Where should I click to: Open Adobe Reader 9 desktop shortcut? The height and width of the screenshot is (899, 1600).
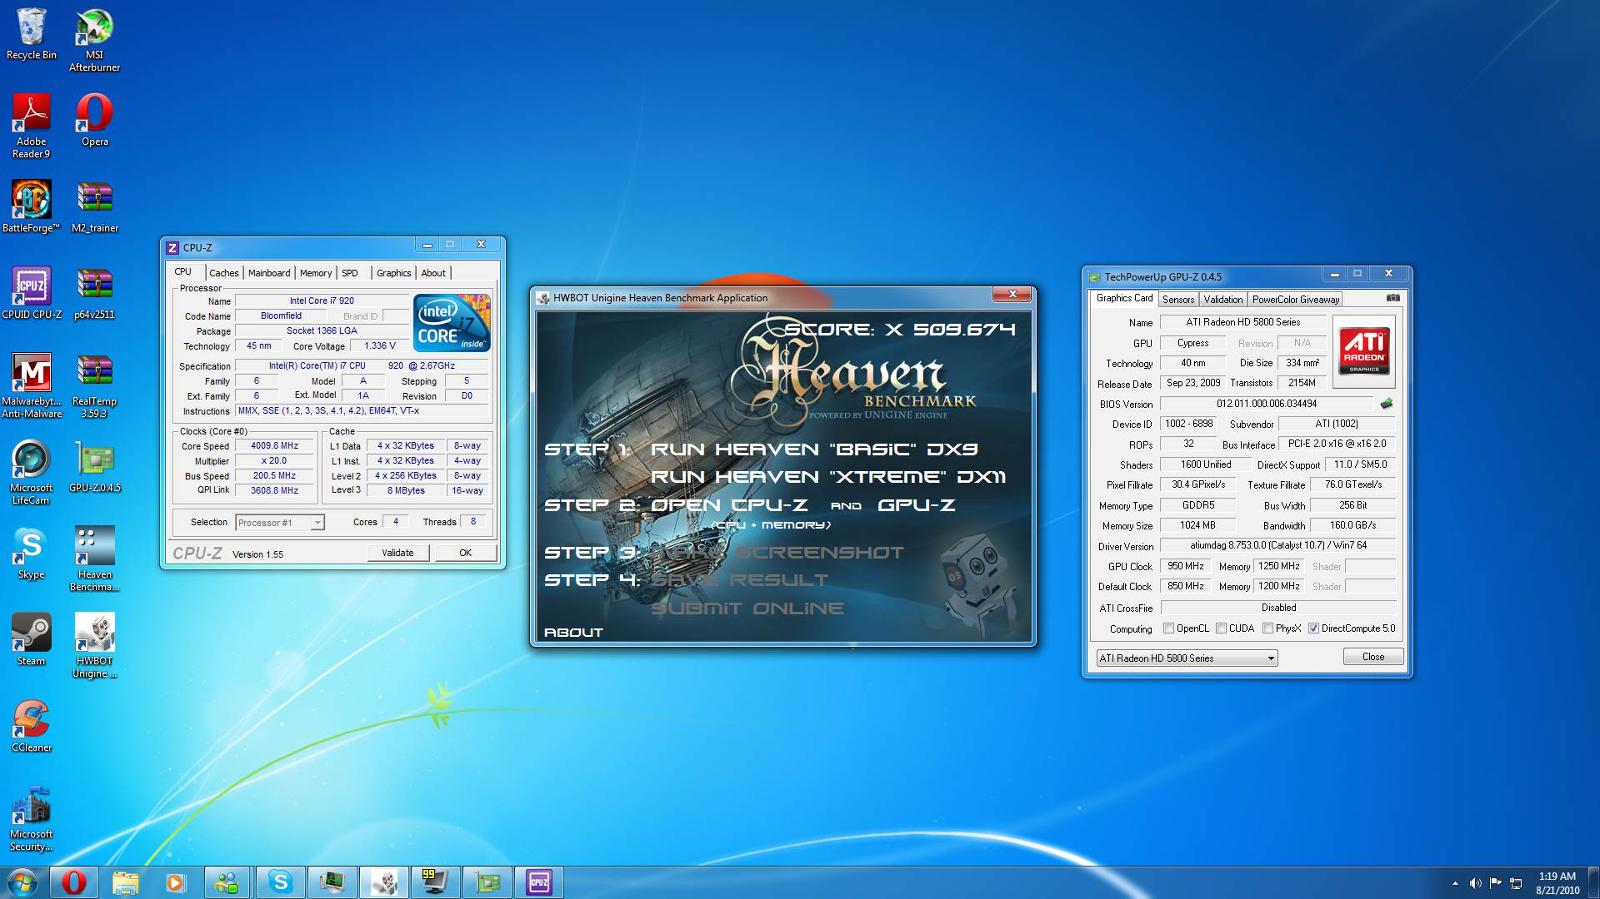pos(31,125)
